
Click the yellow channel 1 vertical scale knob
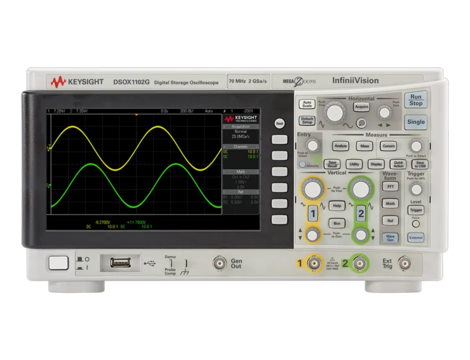click(313, 189)
